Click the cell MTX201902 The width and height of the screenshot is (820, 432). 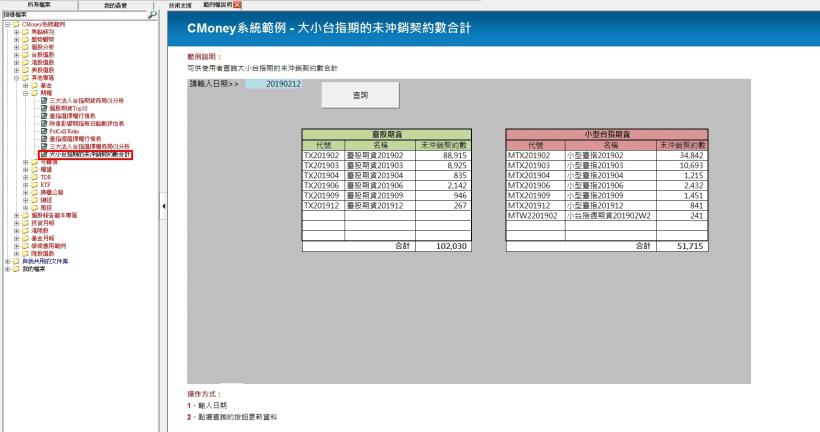(x=536, y=155)
